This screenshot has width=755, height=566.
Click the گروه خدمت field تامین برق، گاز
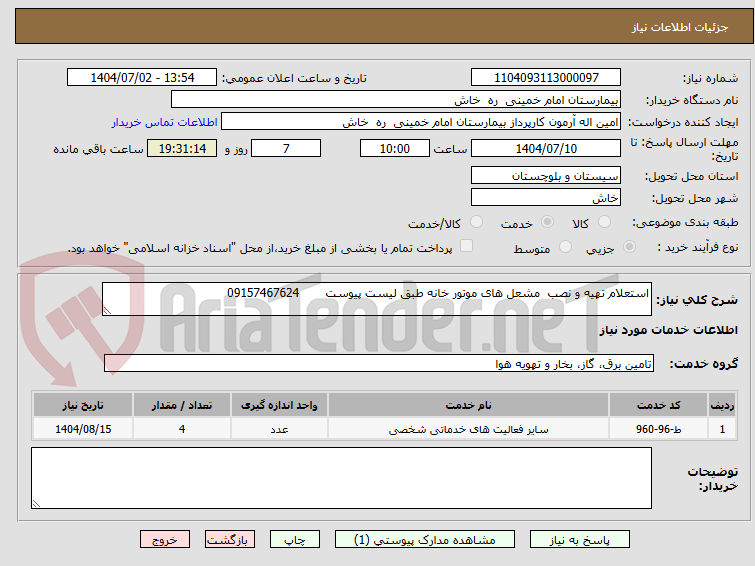pos(379,363)
